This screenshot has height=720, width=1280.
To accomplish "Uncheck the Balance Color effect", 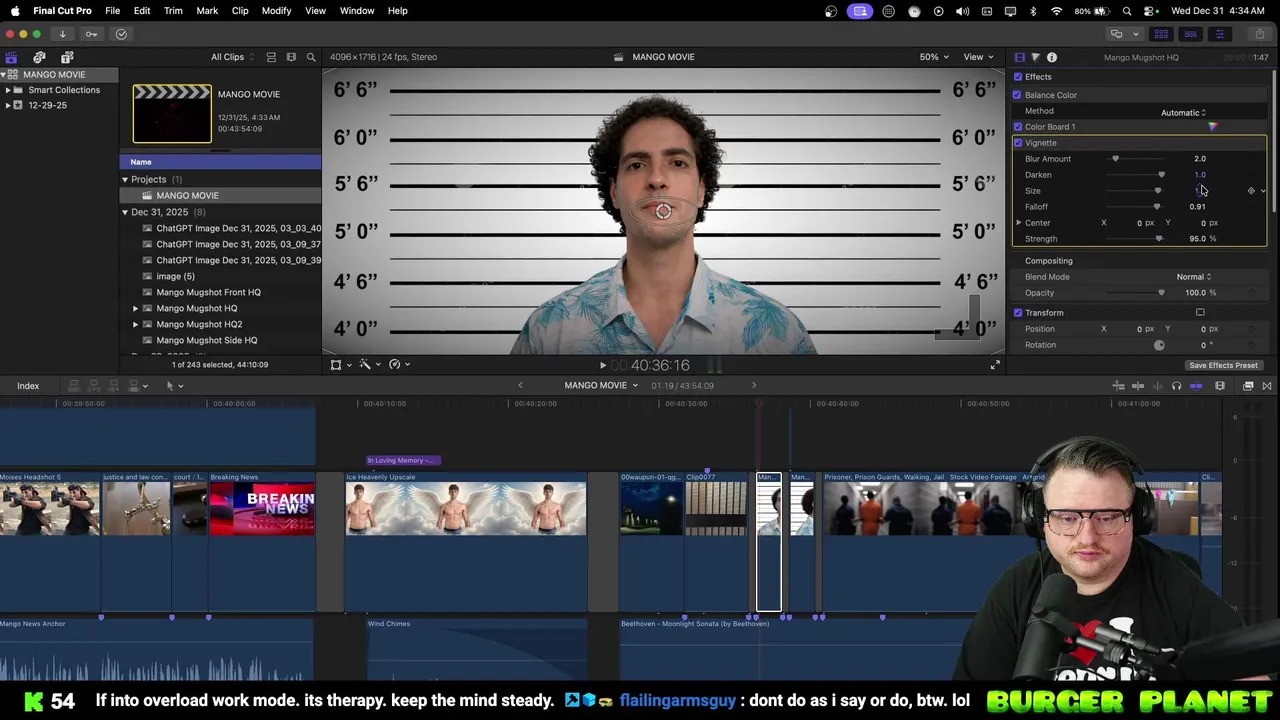I will click(x=1017, y=95).
